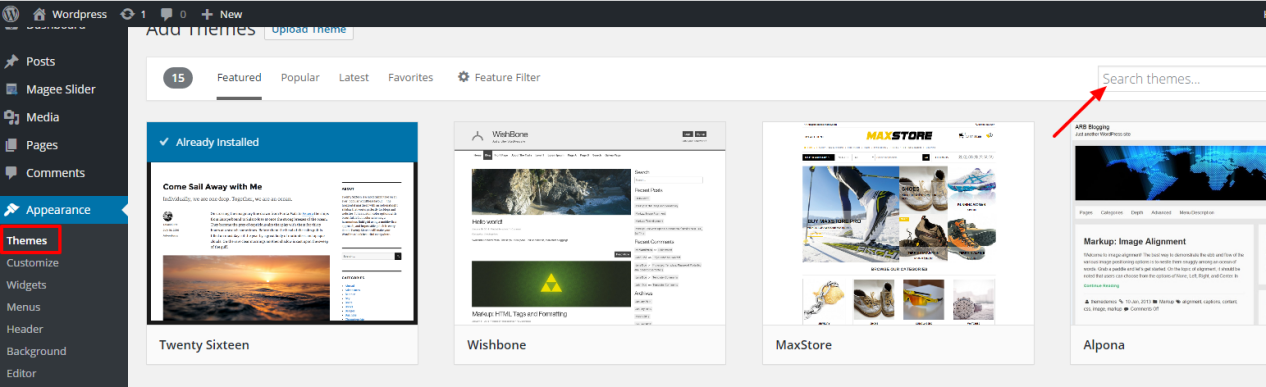This screenshot has height=387, width=1266.
Task: Click the Twenty Sixteen theme name
Action: 204,345
